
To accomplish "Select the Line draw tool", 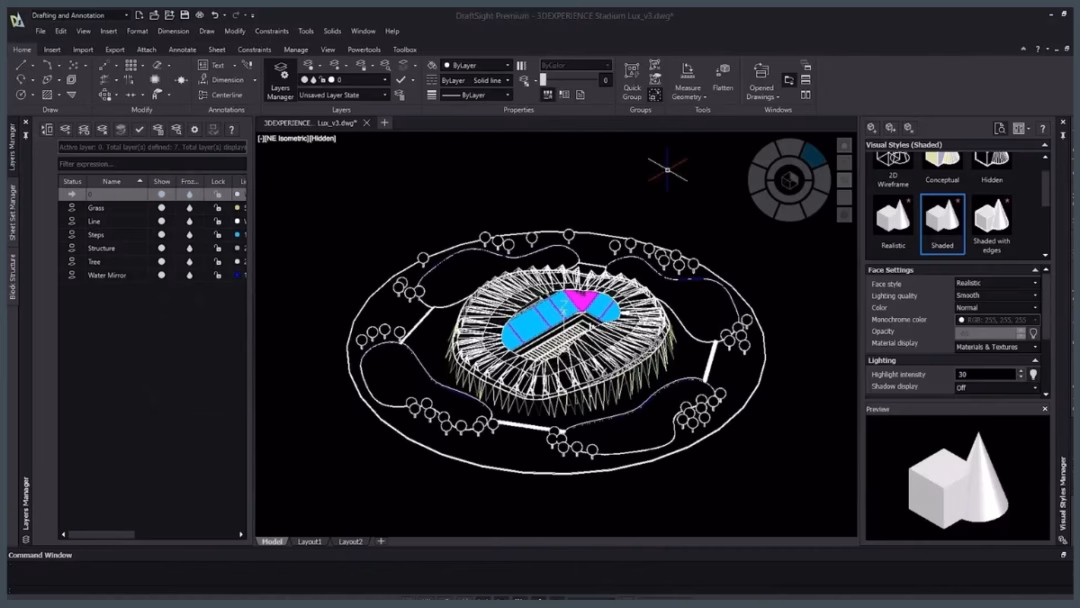I will point(21,65).
